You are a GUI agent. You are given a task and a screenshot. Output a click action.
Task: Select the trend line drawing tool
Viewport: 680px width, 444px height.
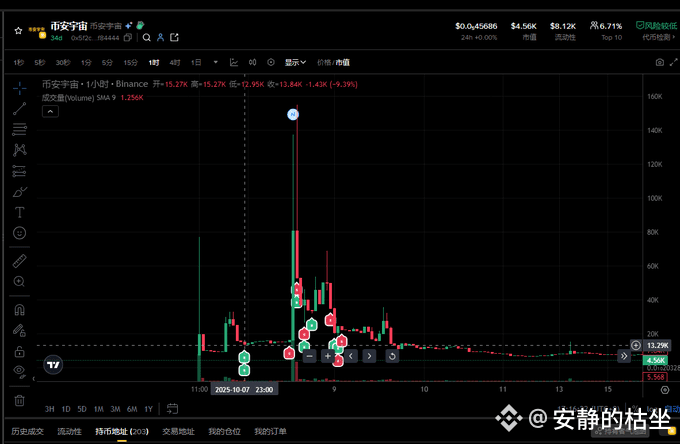click(x=20, y=109)
